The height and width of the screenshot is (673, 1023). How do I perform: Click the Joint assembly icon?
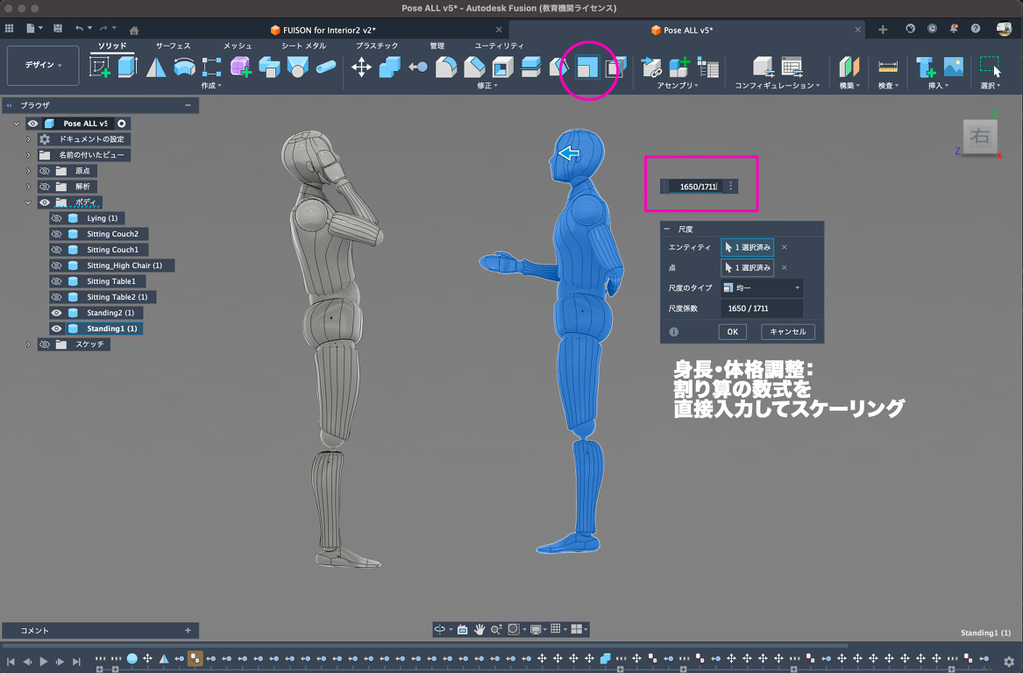[651, 67]
